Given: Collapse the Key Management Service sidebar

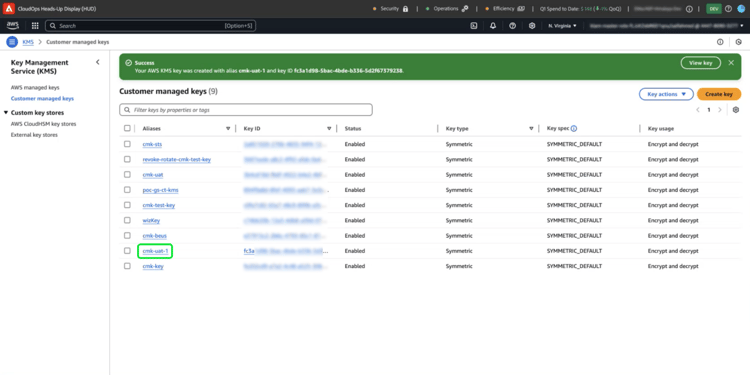Looking at the screenshot, I should [98, 62].
